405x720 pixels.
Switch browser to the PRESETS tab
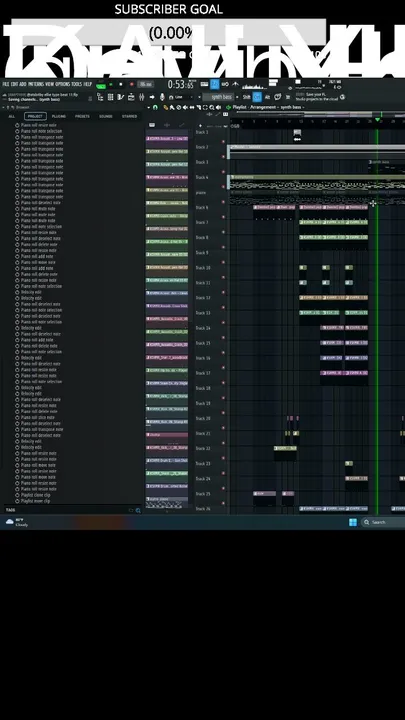[82, 116]
